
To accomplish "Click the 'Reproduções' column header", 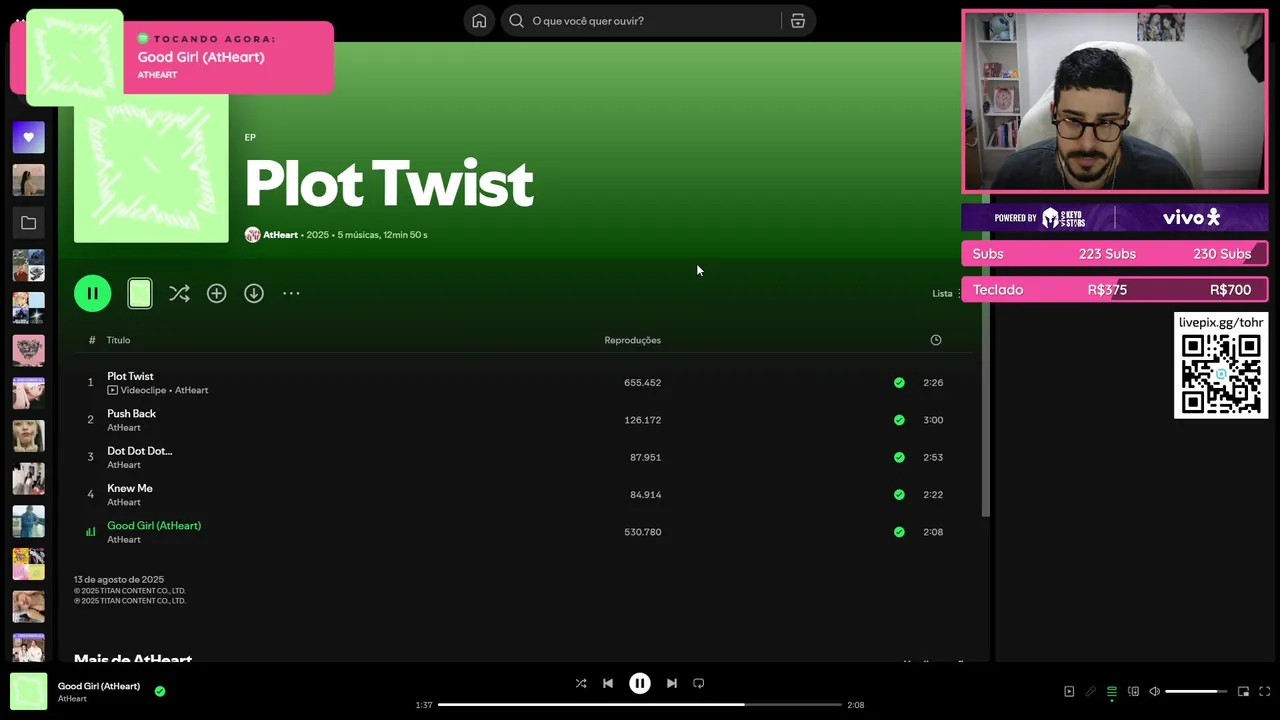I will (x=632, y=340).
